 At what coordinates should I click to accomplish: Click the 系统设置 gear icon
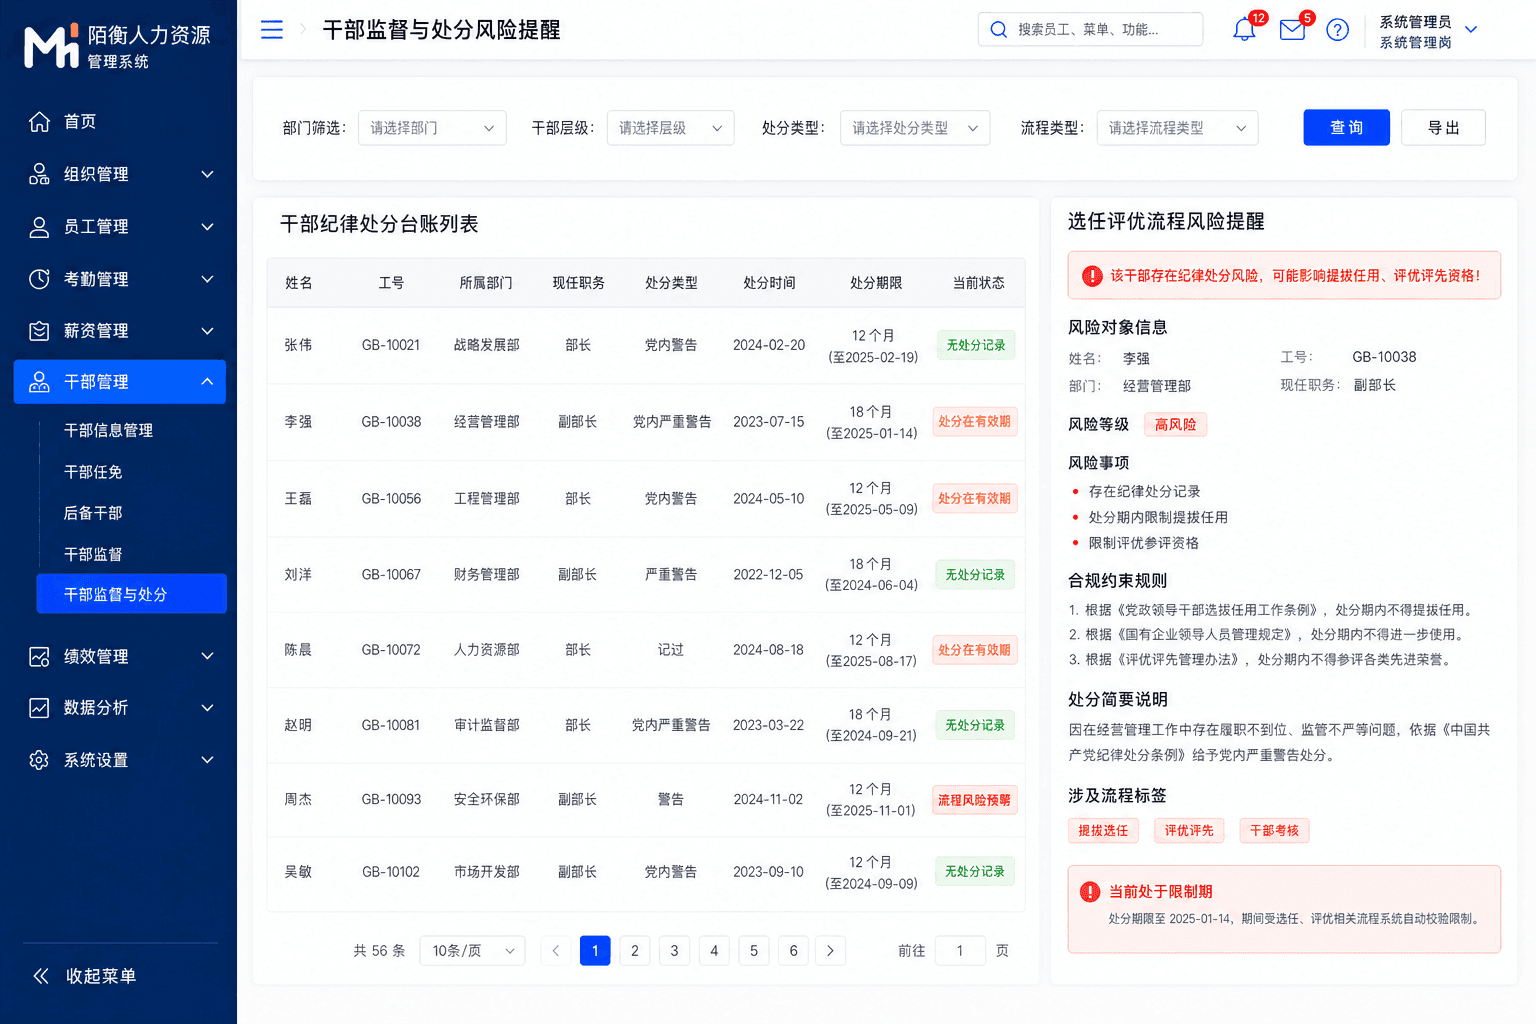pyautogui.click(x=39, y=760)
